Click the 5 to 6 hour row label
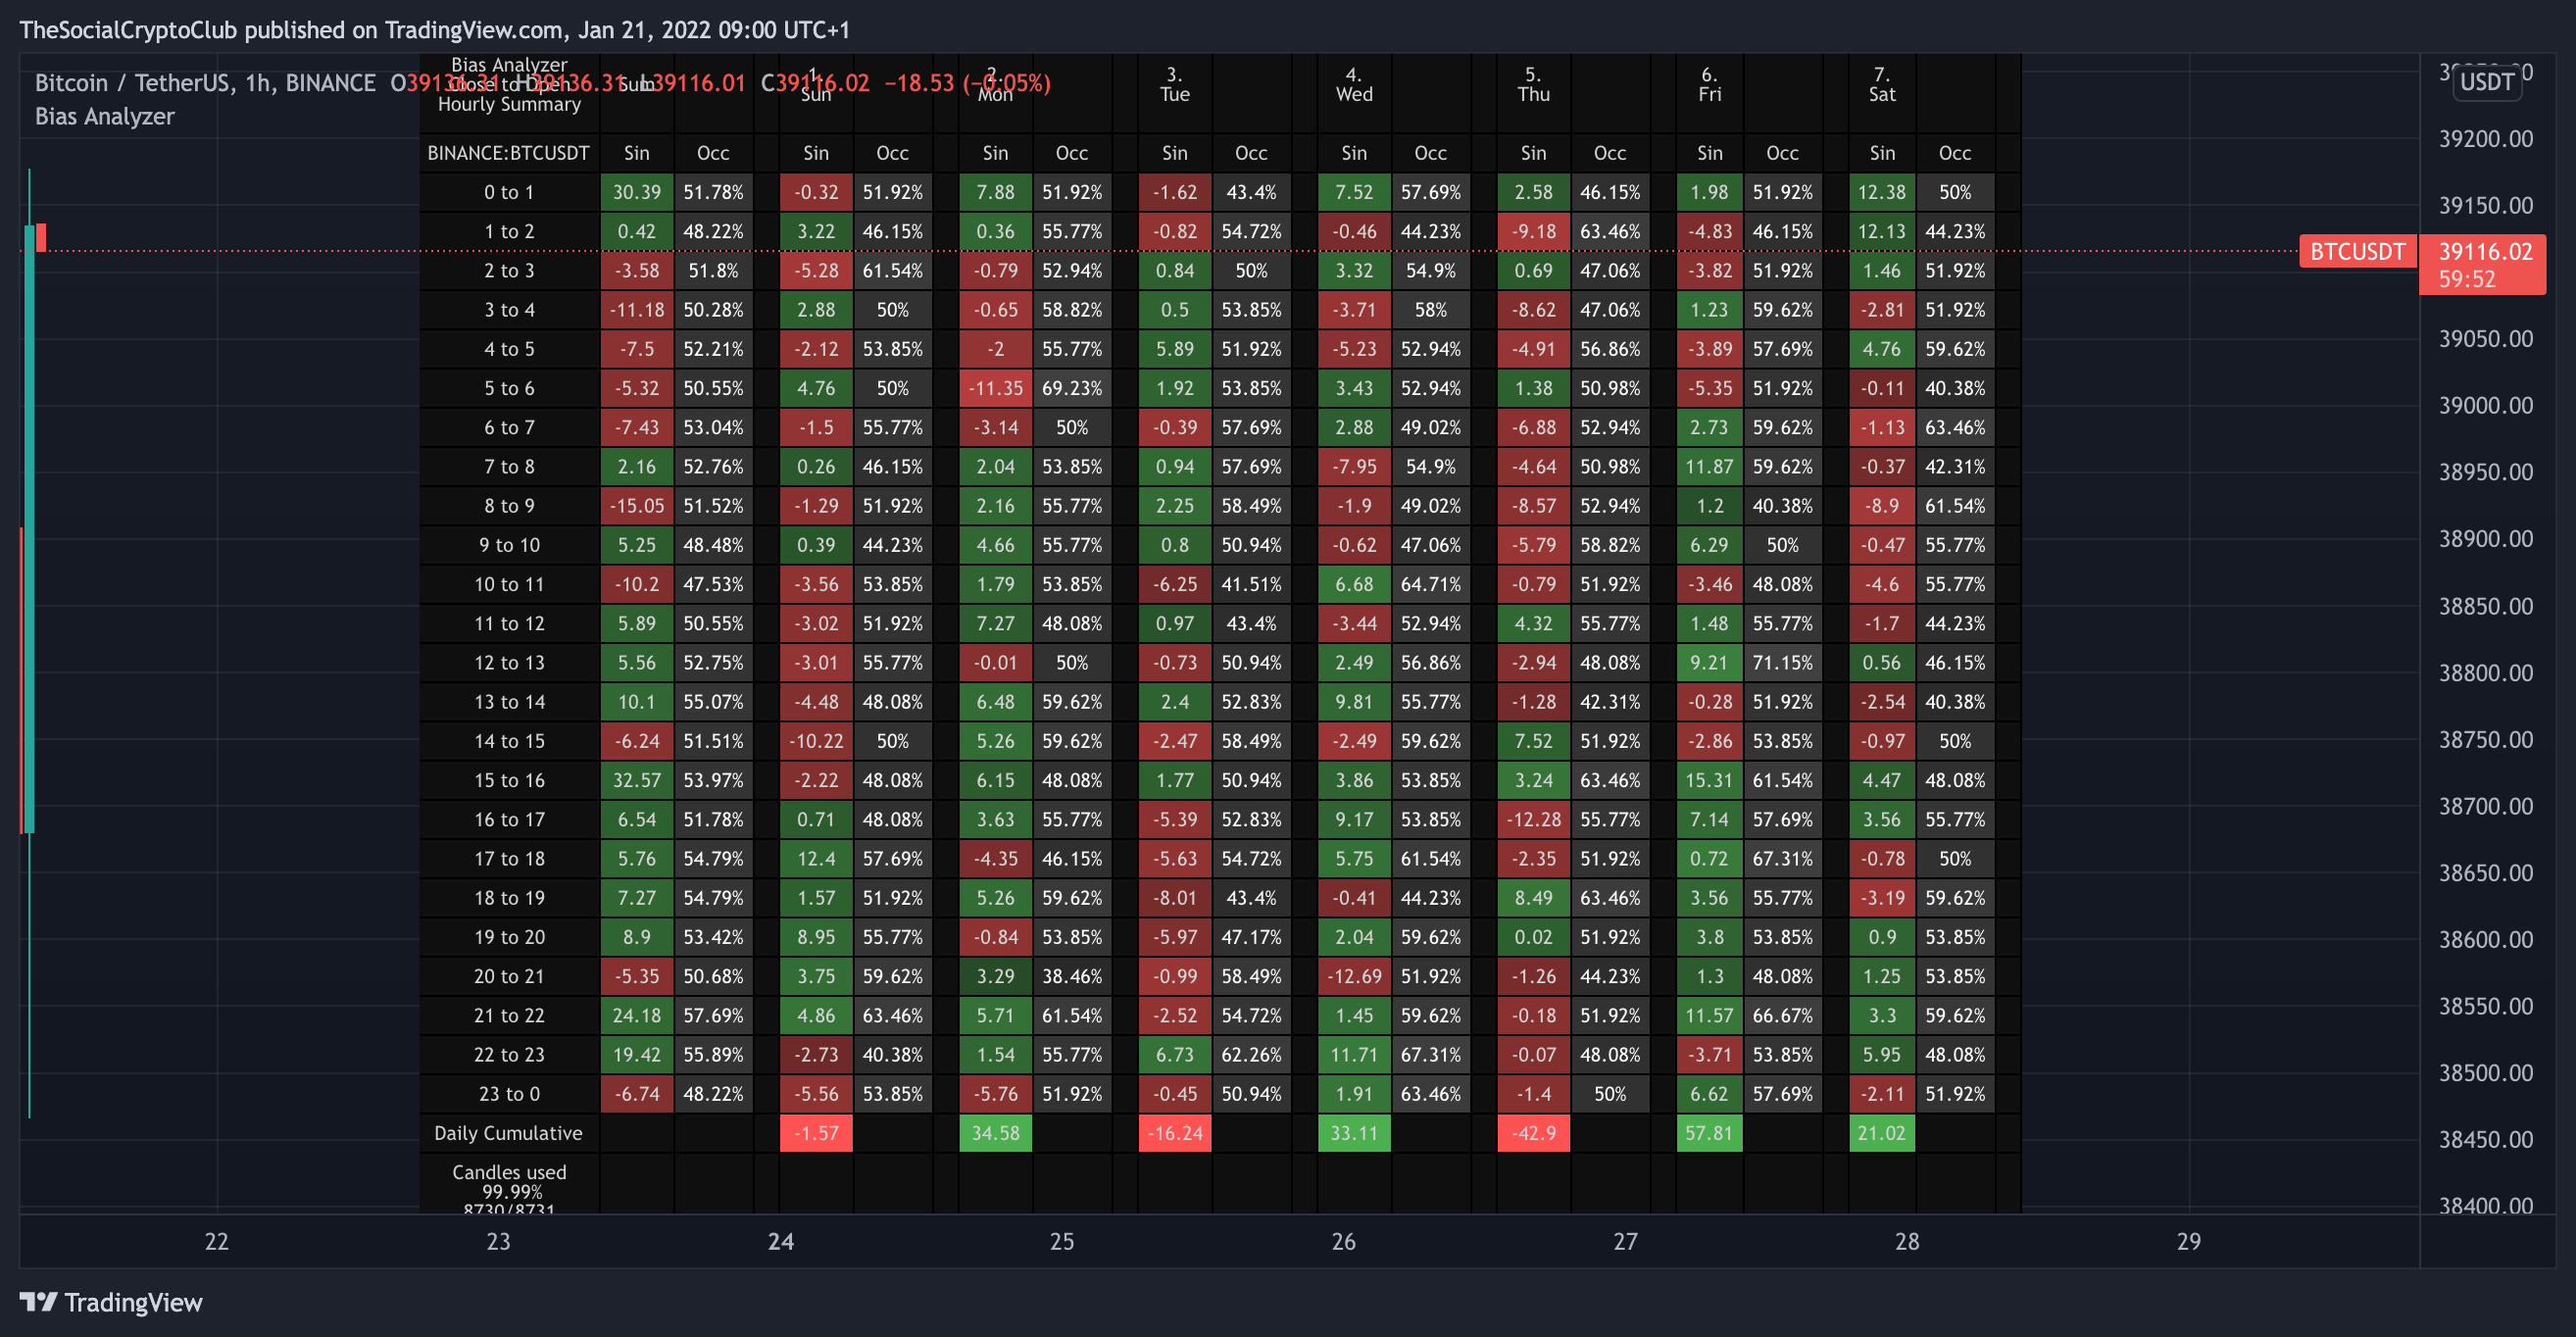Screen dimensions: 2576x1337 pos(508,388)
